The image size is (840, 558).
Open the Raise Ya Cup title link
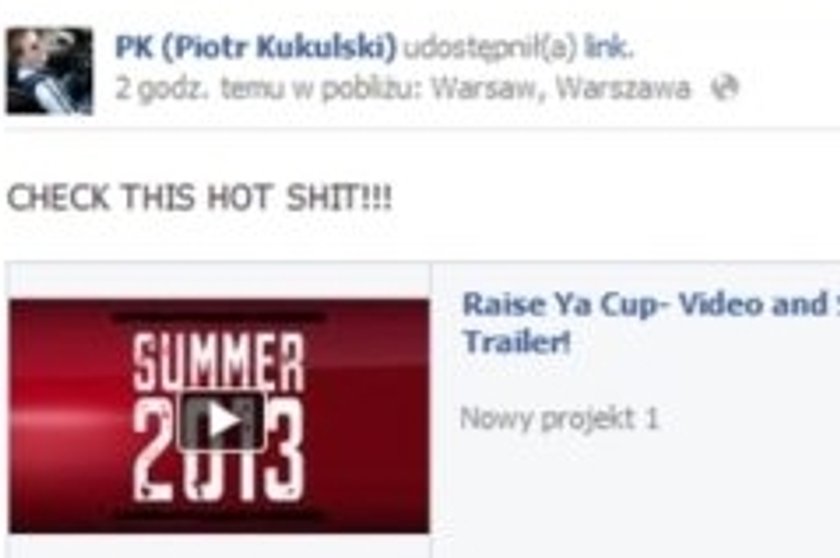650,304
